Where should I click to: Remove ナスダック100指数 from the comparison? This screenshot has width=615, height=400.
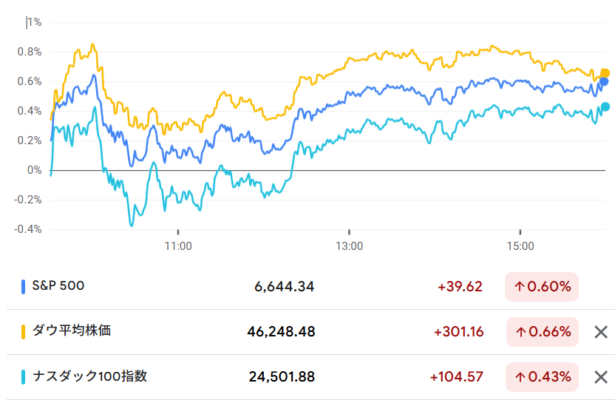600,377
